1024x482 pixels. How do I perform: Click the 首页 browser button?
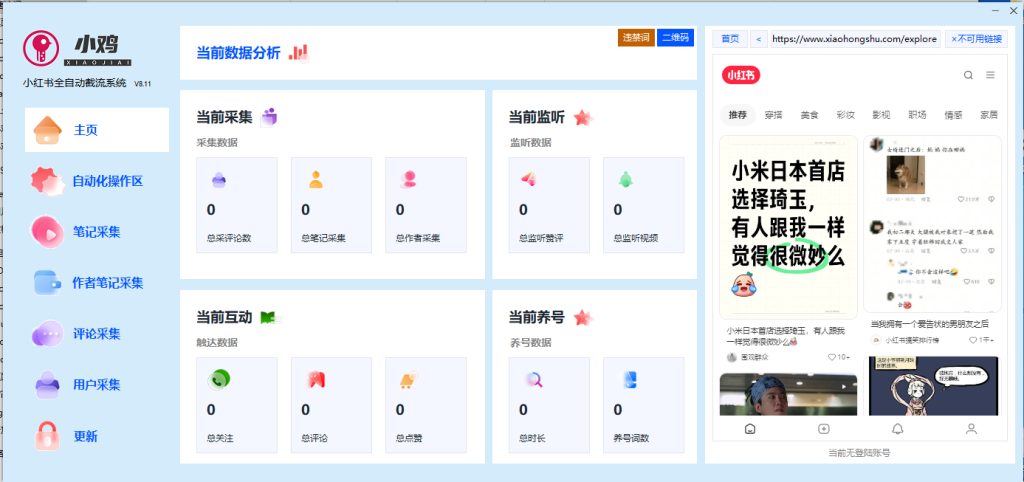(x=729, y=39)
